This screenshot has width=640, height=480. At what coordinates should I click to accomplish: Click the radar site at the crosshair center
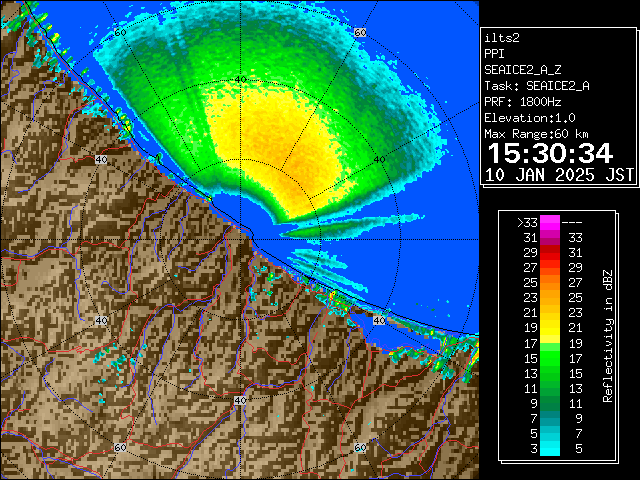pyautogui.click(x=240, y=240)
